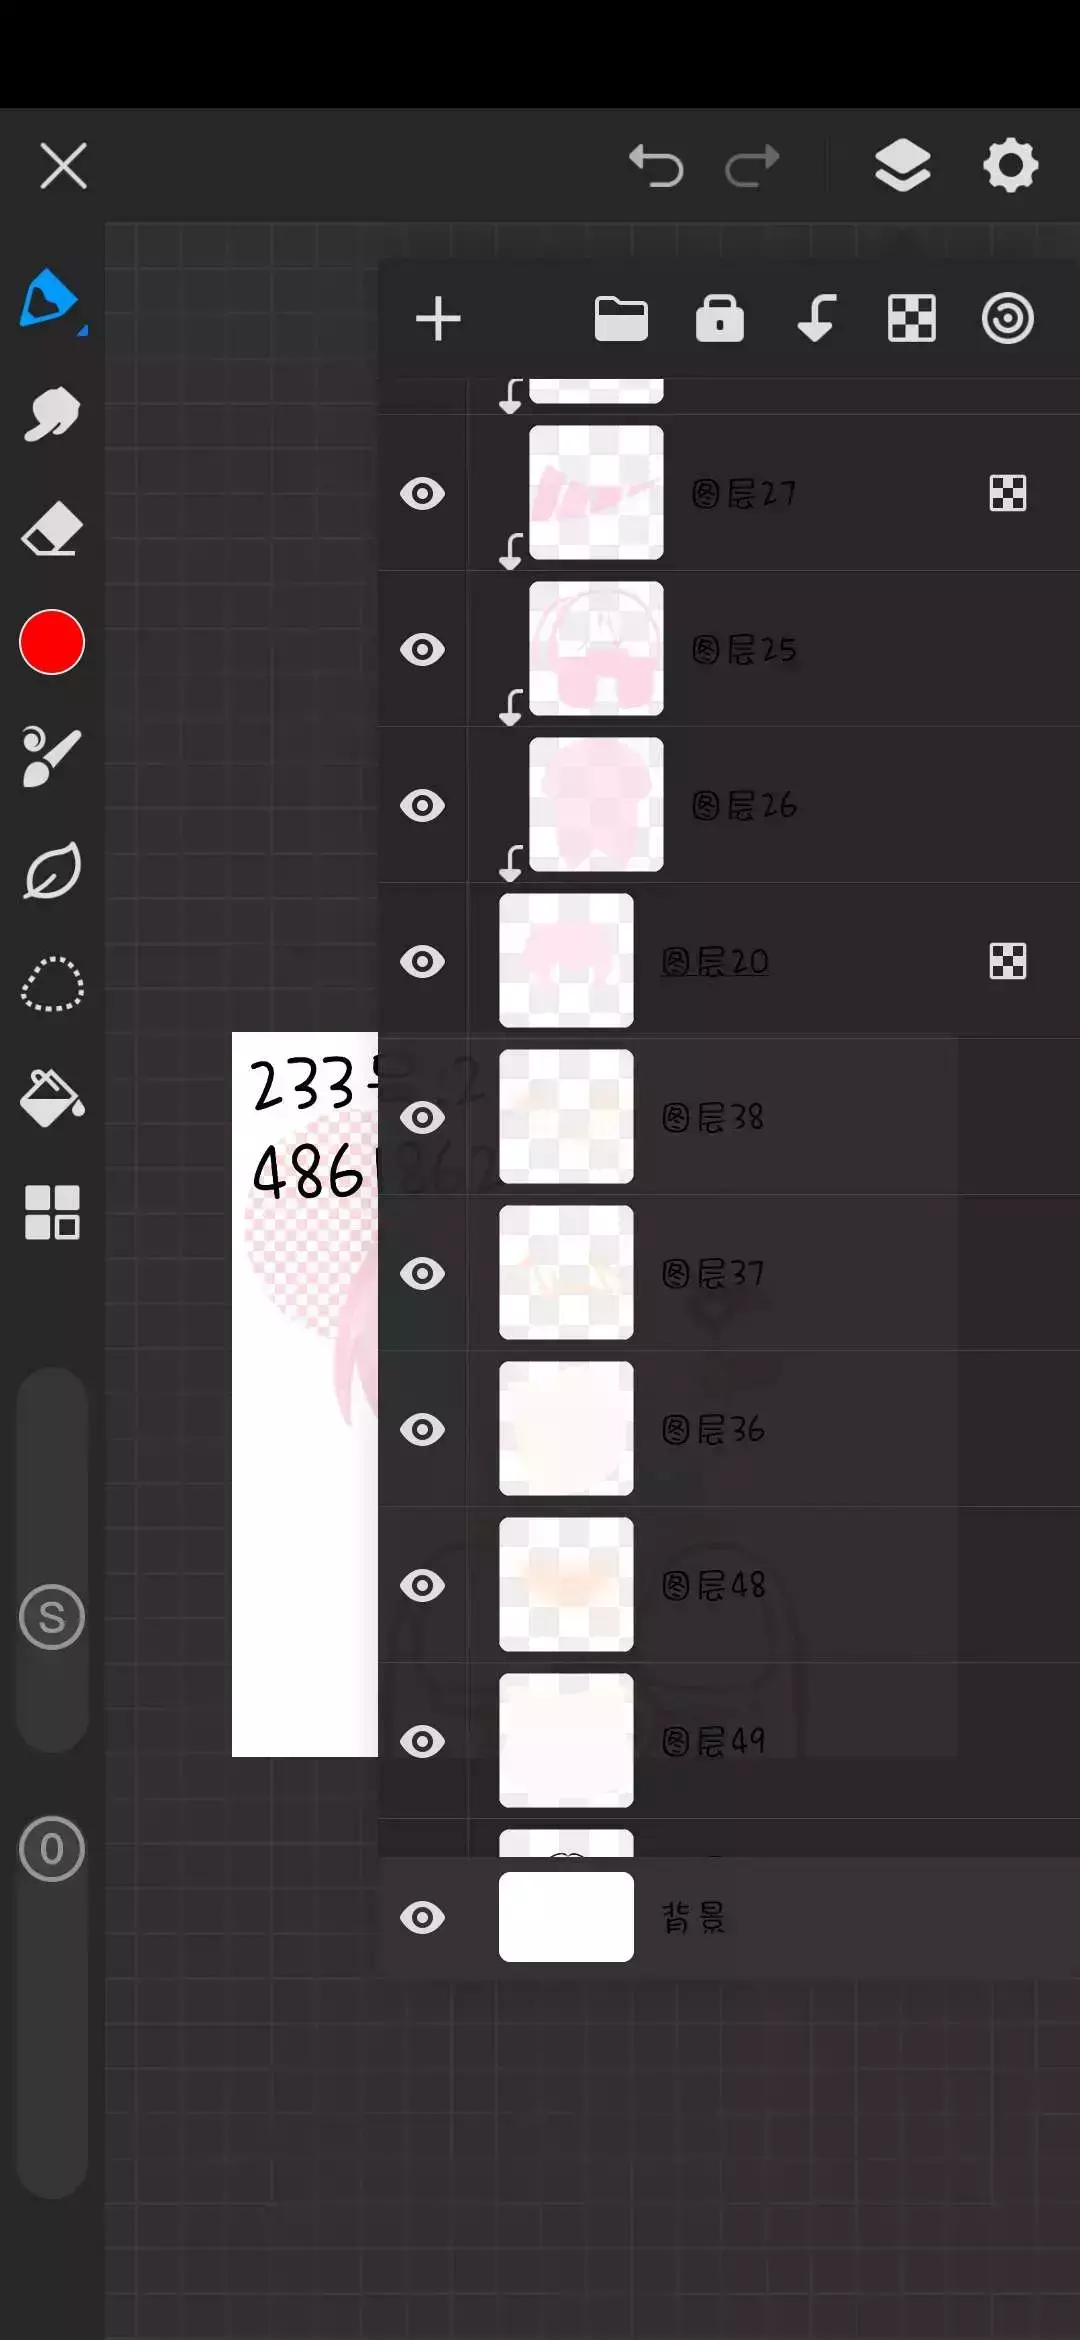The image size is (1080, 2340).
Task: Select the 图层38 layer row
Action: [x=729, y=1117]
